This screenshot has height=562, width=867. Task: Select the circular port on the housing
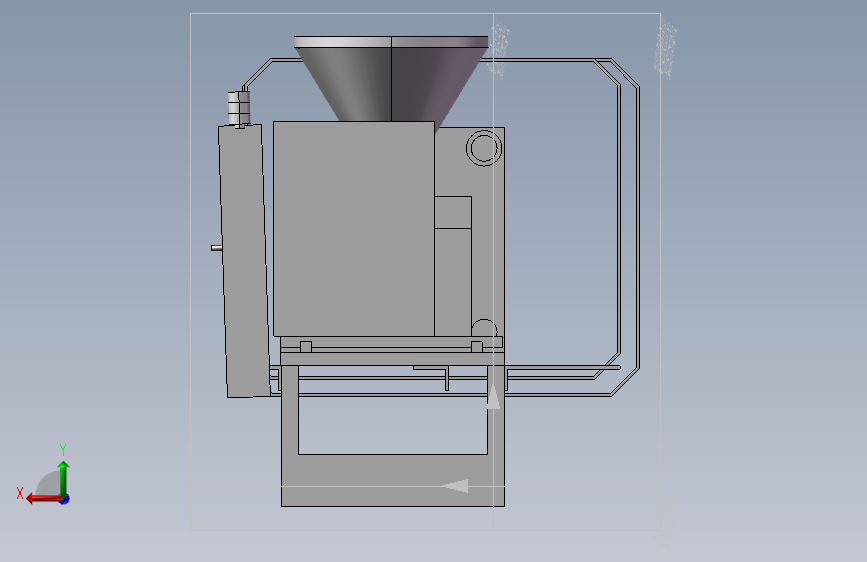click(484, 148)
